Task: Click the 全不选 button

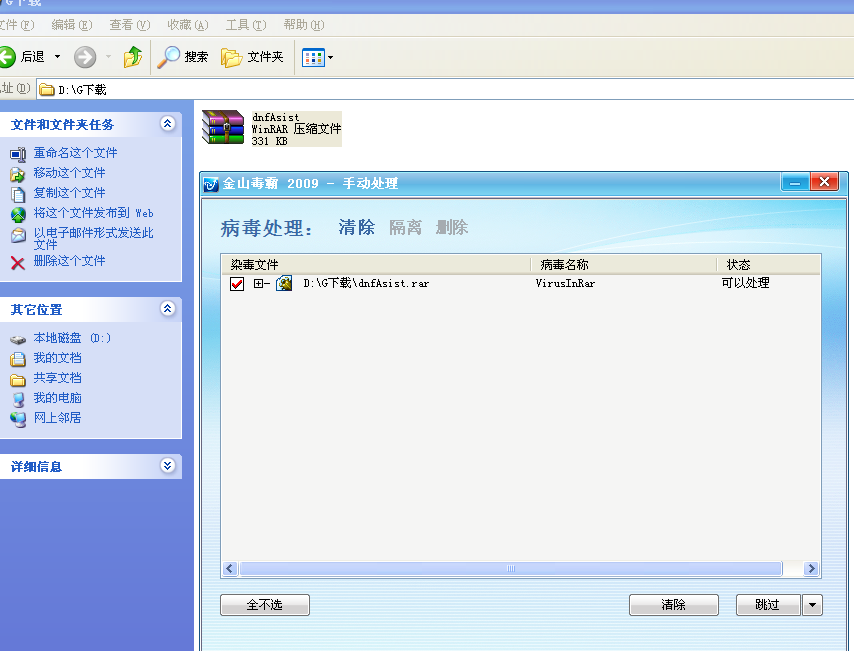Action: pyautogui.click(x=265, y=605)
